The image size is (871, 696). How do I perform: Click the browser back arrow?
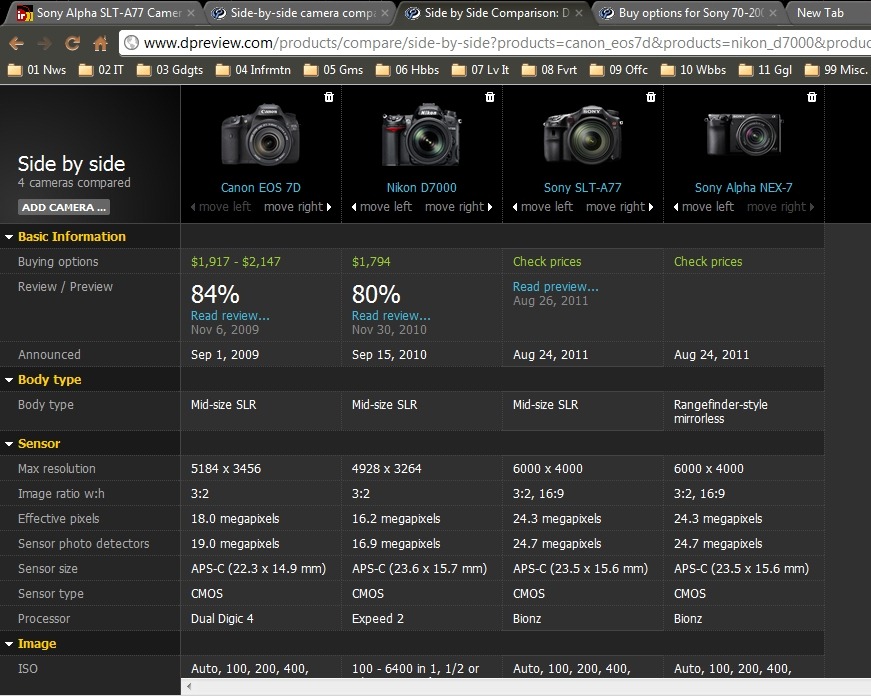click(17, 43)
